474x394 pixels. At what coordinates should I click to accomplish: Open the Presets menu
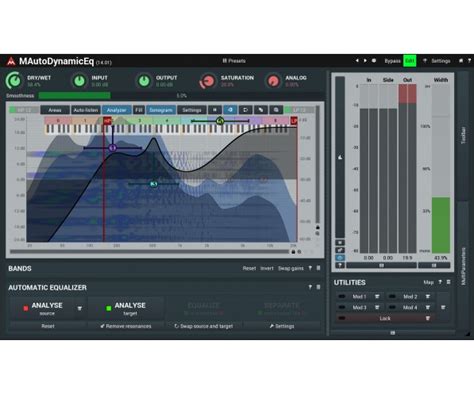point(234,61)
